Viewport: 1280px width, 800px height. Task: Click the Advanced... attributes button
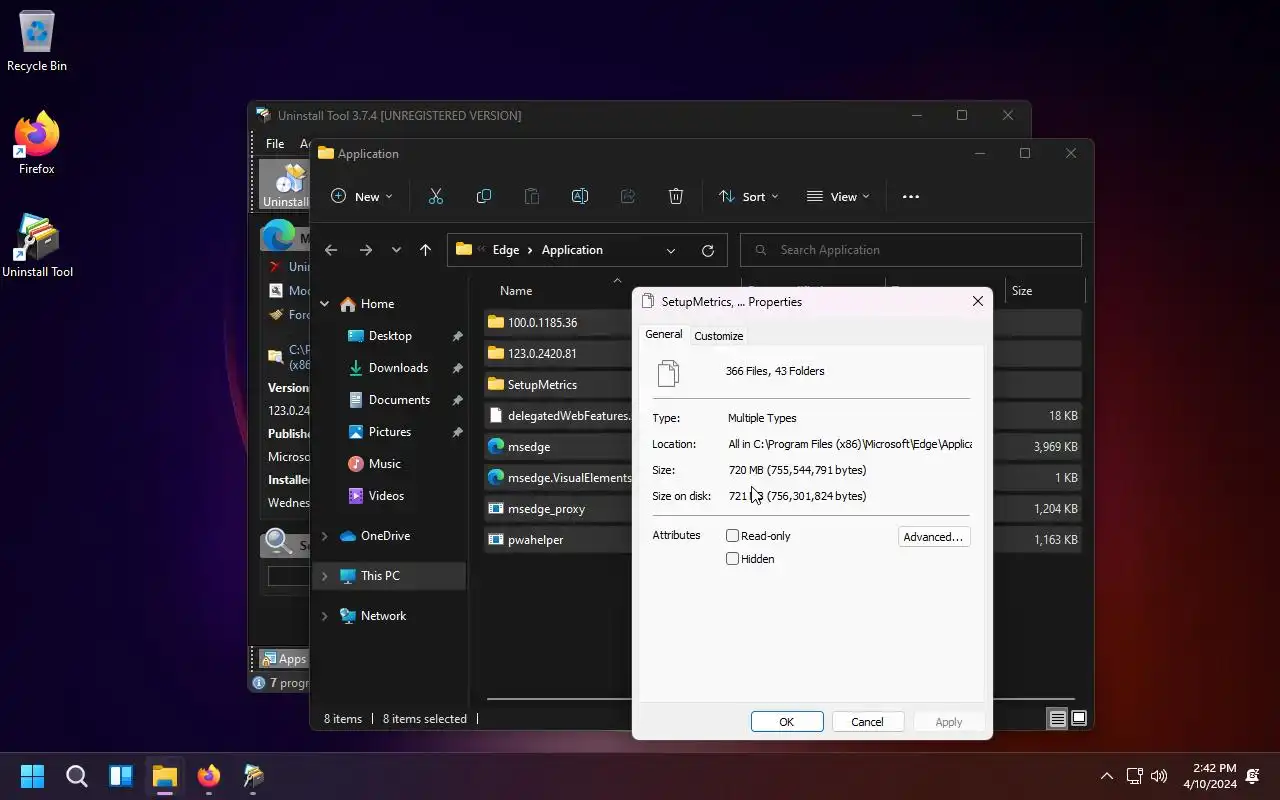pyautogui.click(x=934, y=537)
